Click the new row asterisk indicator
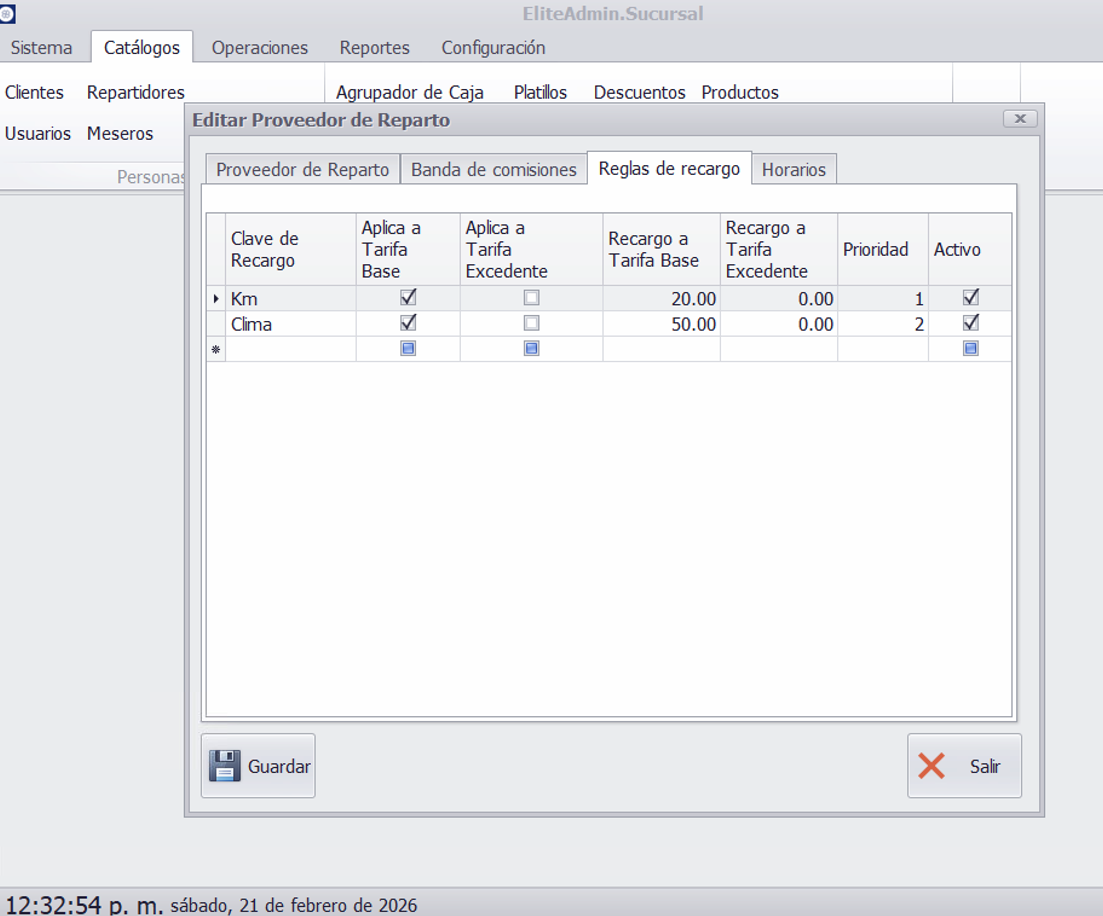The width and height of the screenshot is (1103, 916). pos(216,349)
